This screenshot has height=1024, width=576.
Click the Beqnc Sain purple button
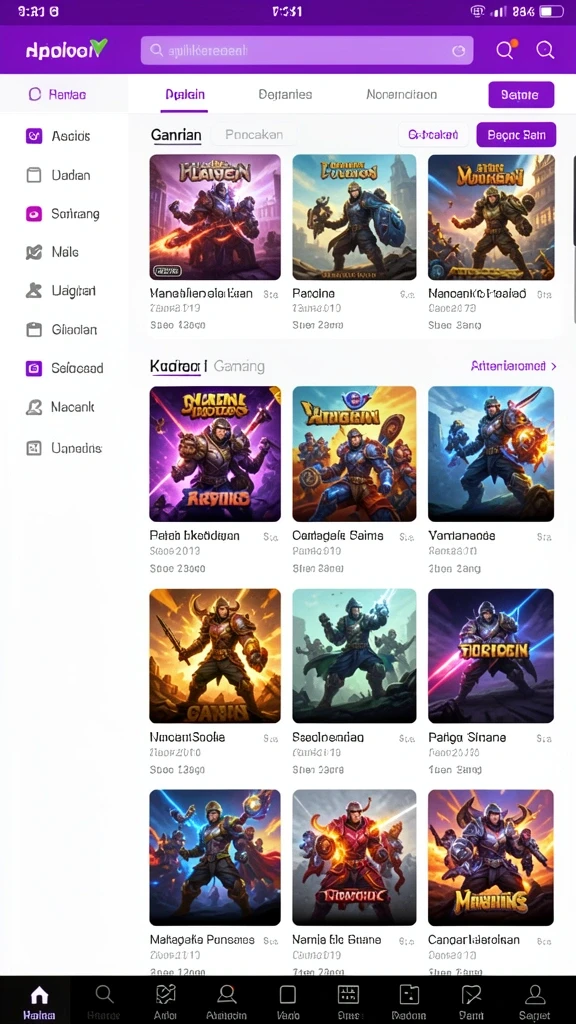516,135
